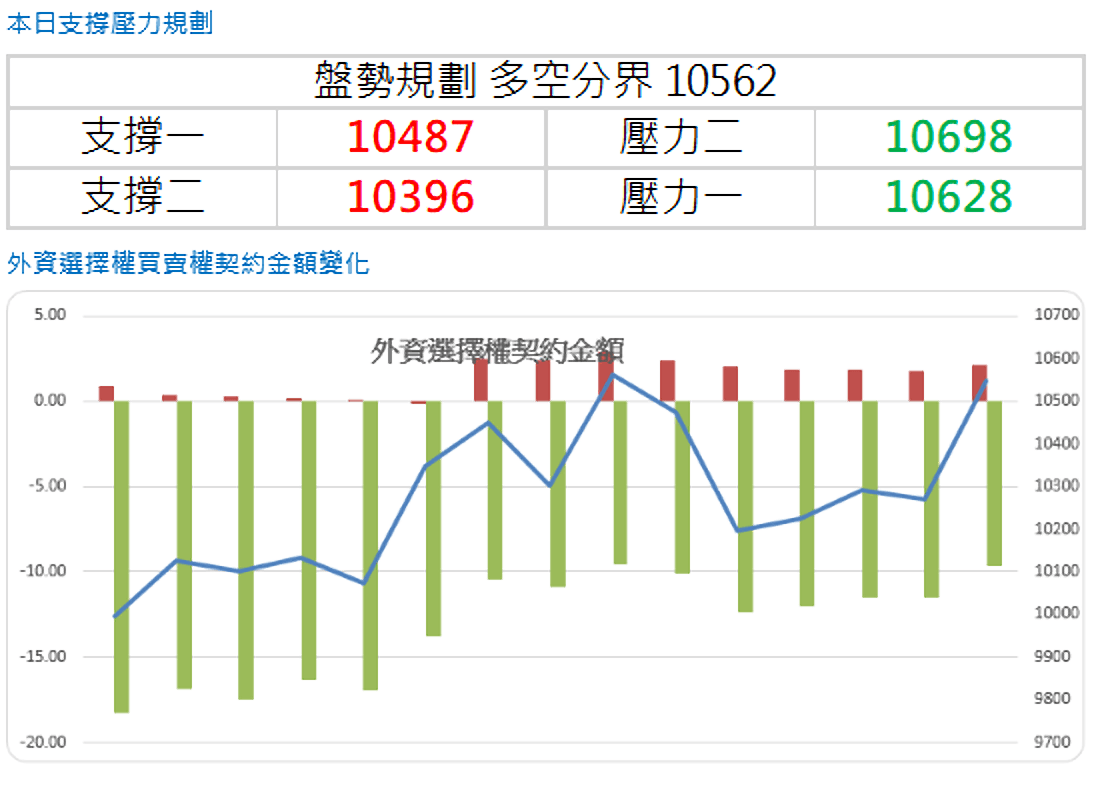
Task: Click the 支撐二 label cell
Action: point(142,196)
